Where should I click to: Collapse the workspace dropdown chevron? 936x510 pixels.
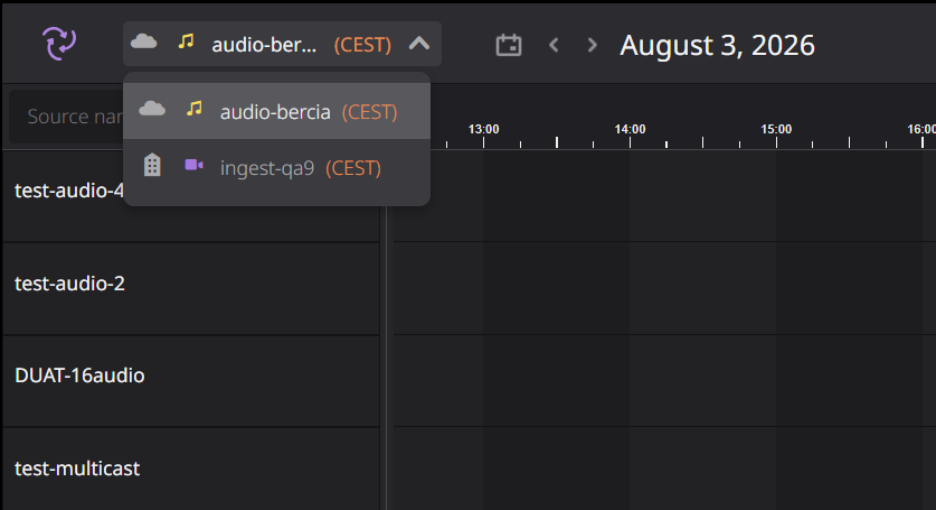(x=419, y=44)
